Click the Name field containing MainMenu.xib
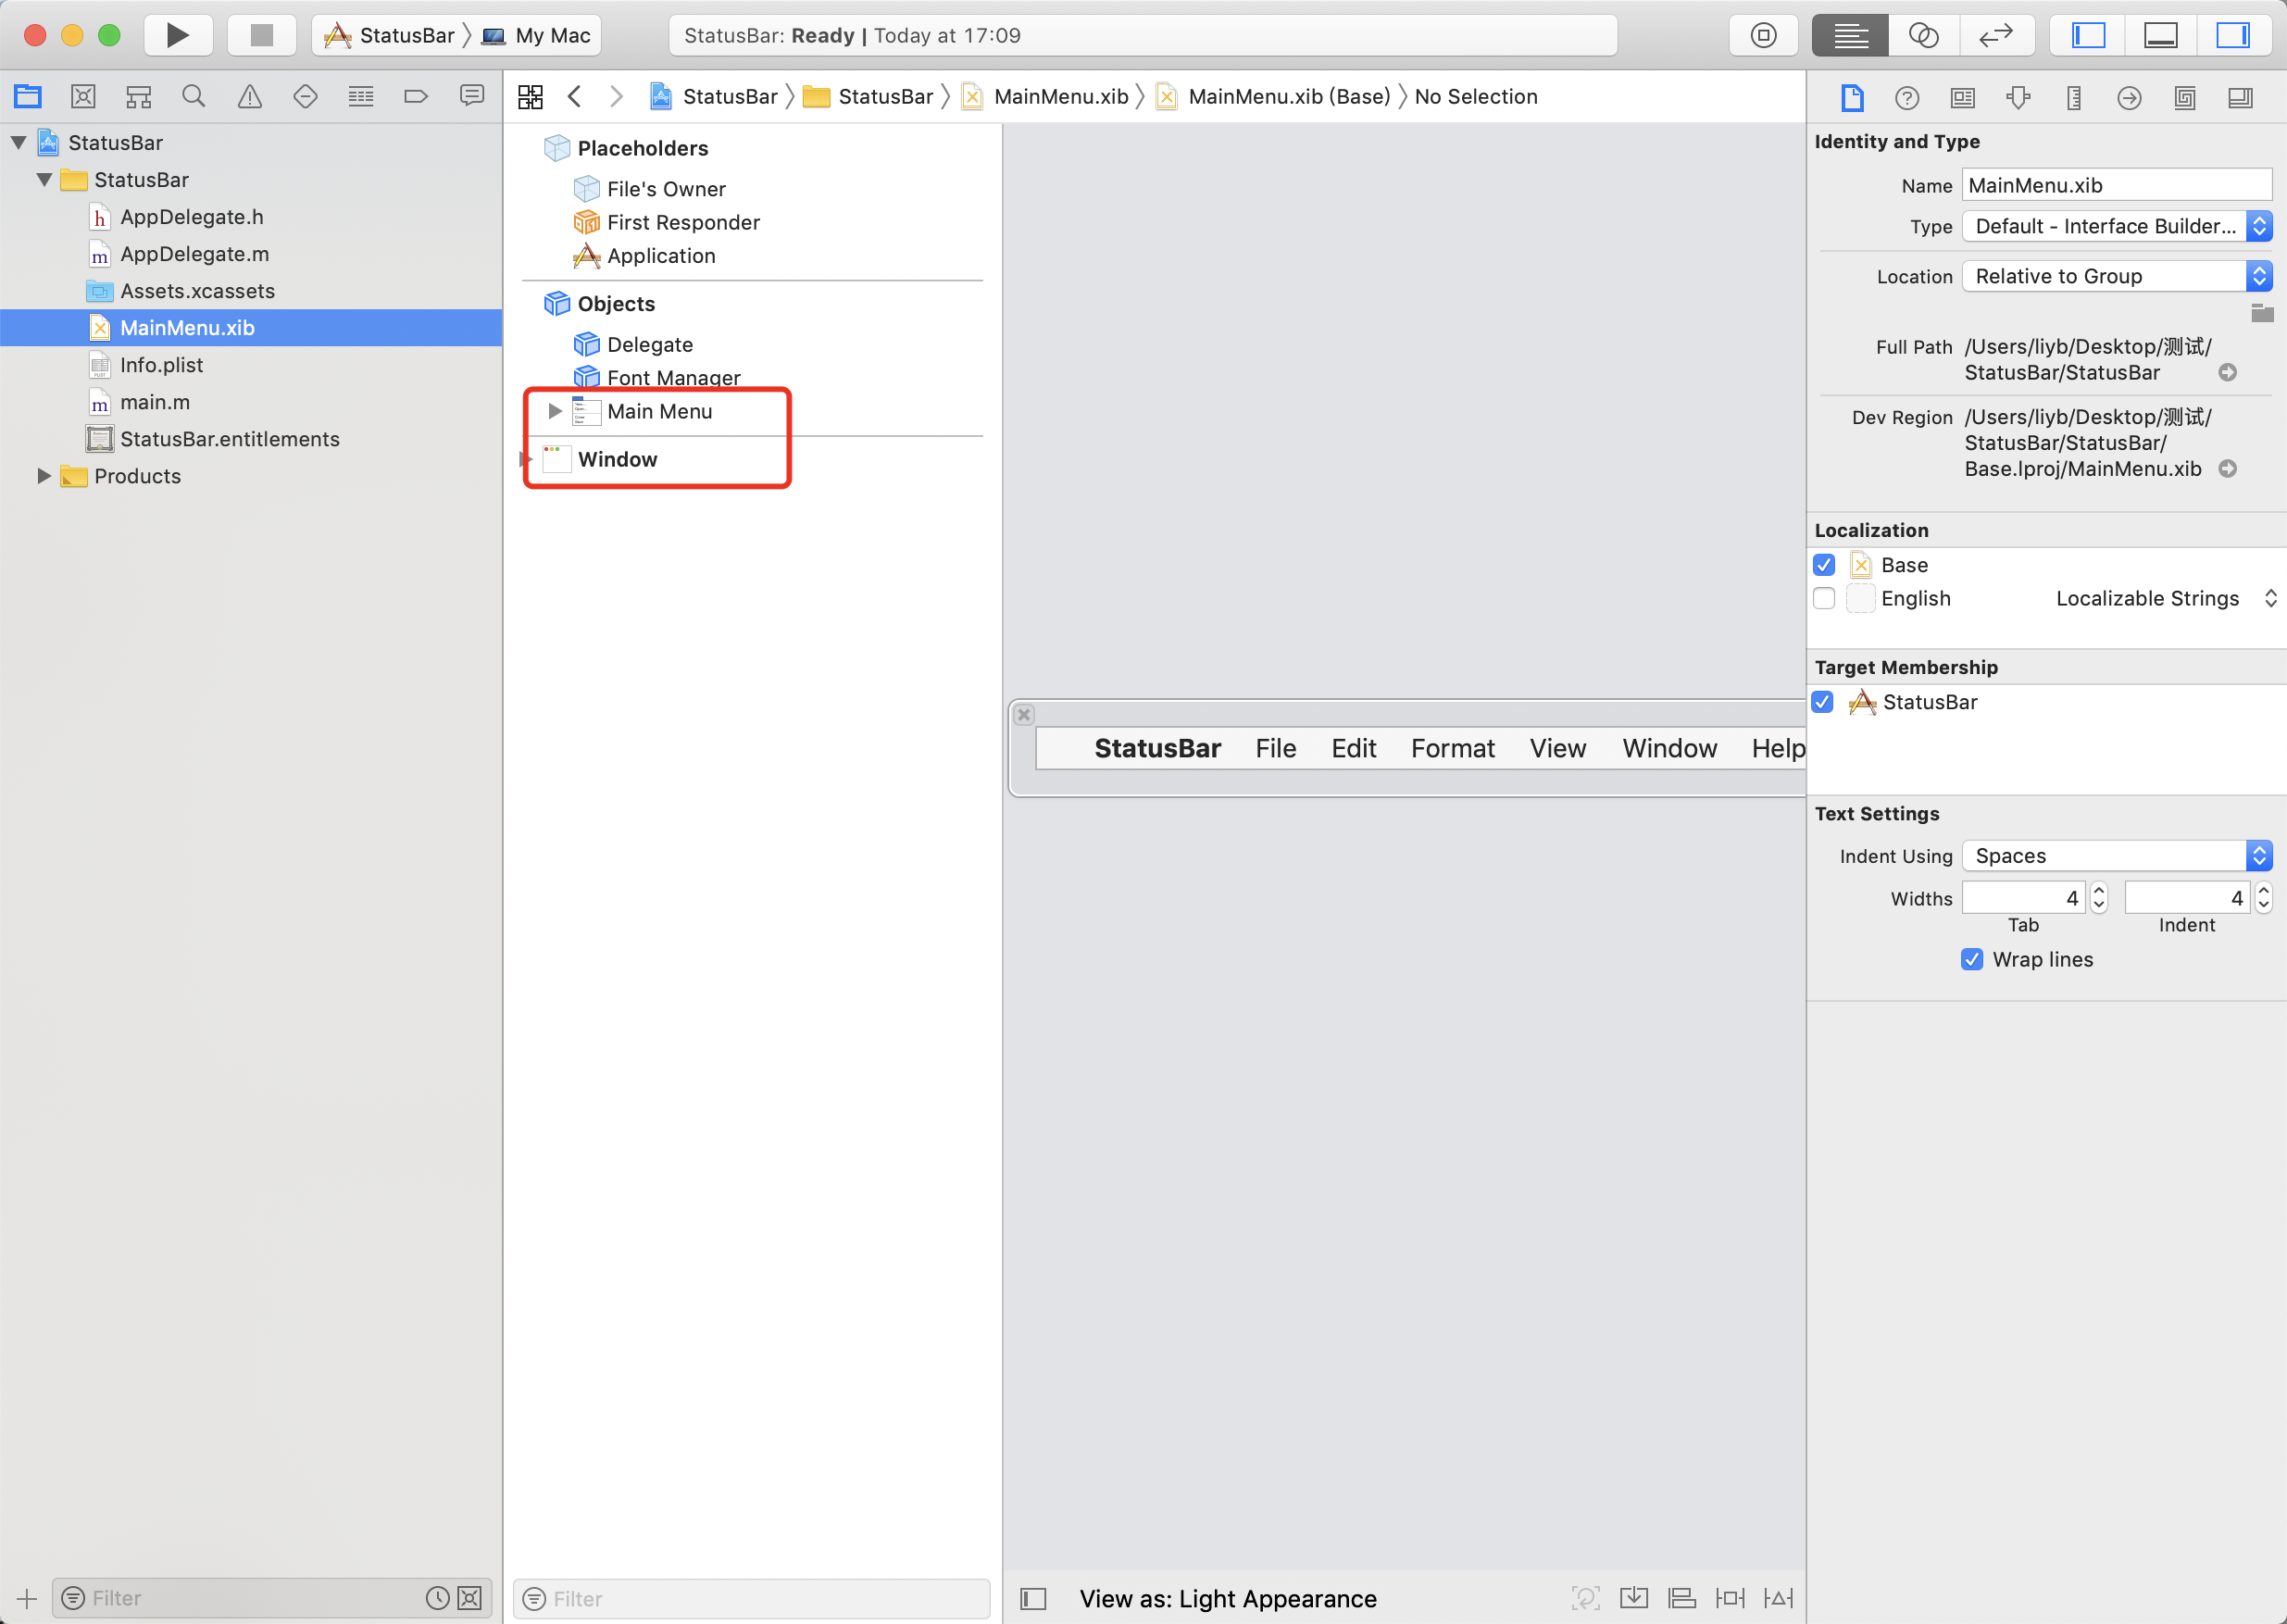Image resolution: width=2287 pixels, height=1624 pixels. coord(2114,185)
